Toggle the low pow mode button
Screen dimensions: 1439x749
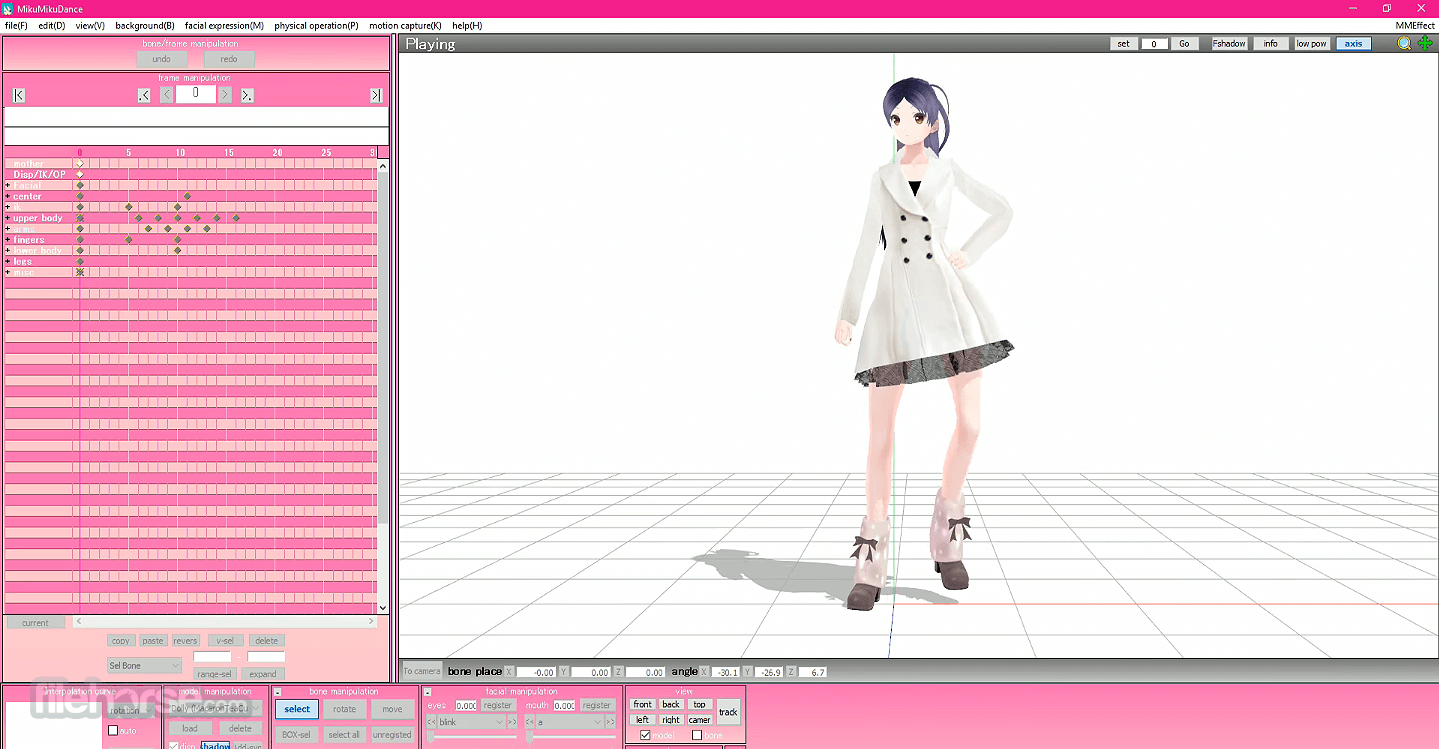(x=1312, y=44)
